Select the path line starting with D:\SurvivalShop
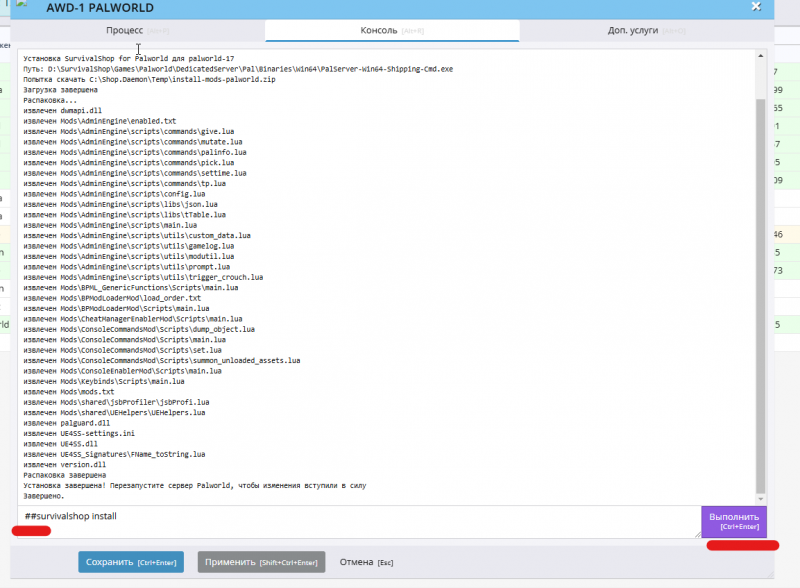This screenshot has width=800, height=588. tap(200, 69)
